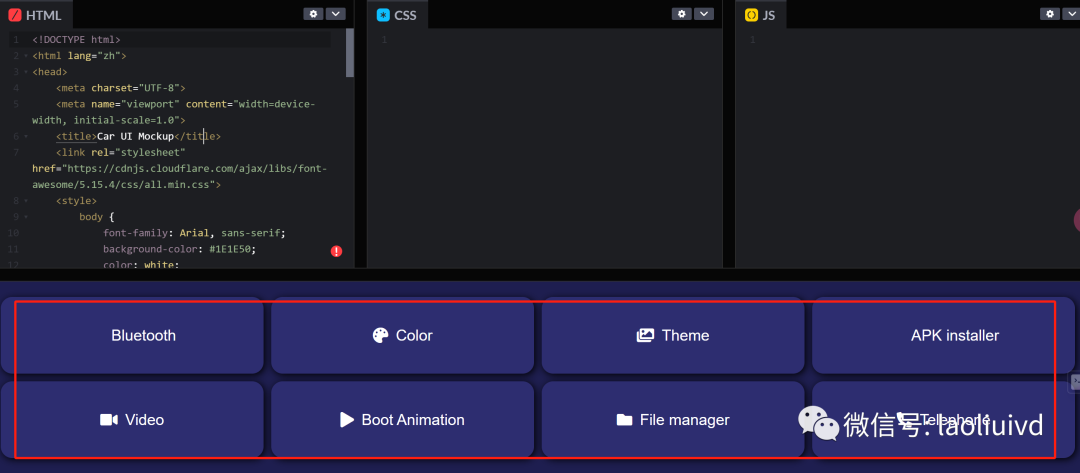Click the red error indicator icon
Viewport: 1080px width, 473px height.
(336, 251)
